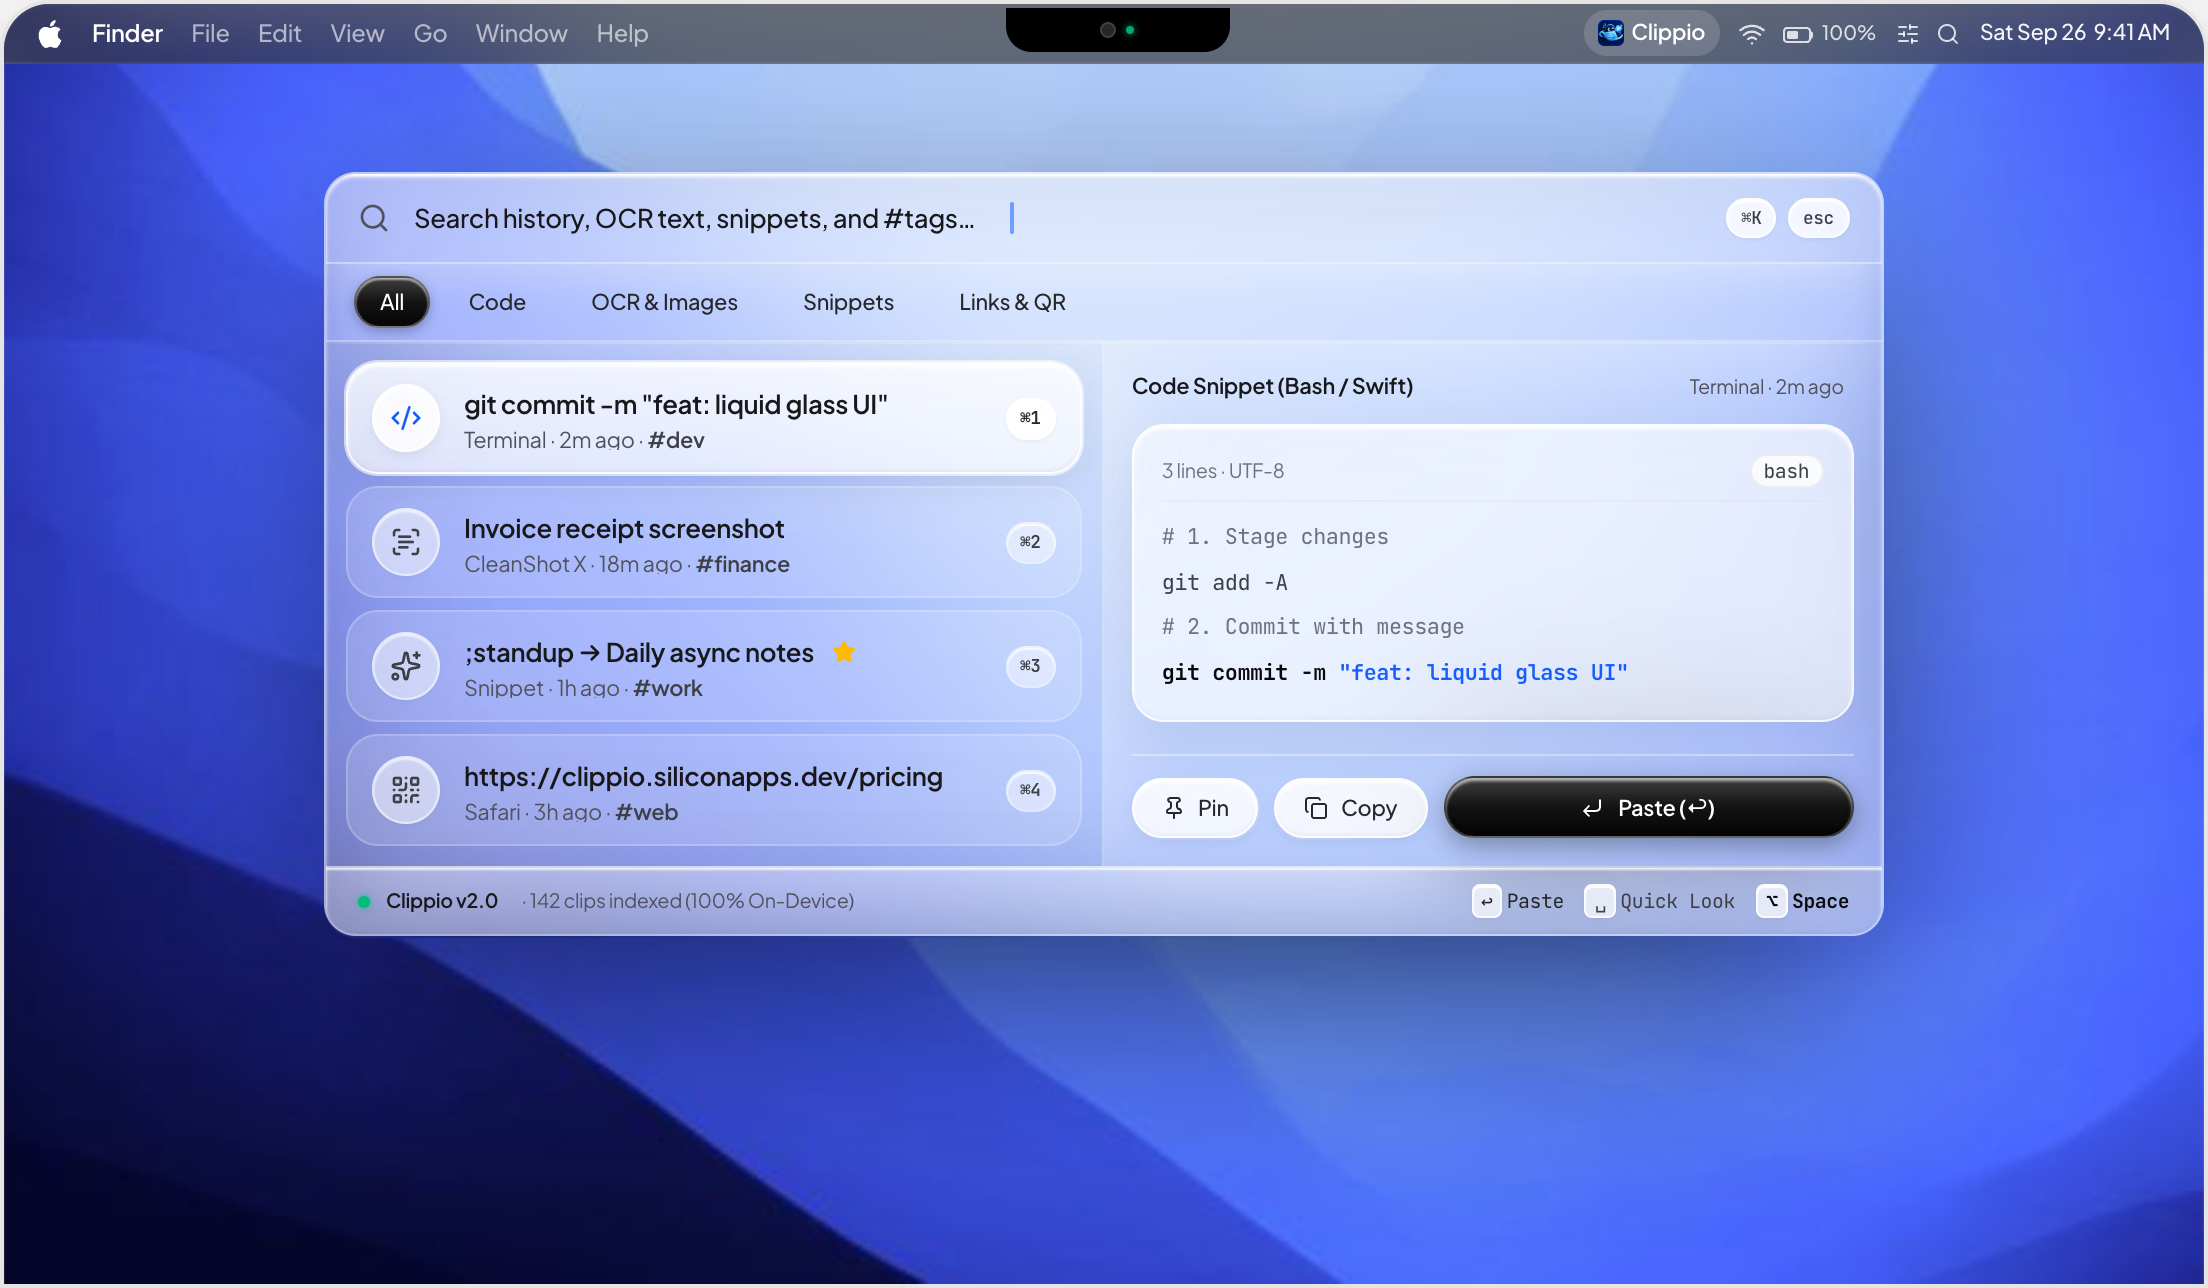
Task: Select the Invoice receipt screenshot clip
Action: [714, 542]
